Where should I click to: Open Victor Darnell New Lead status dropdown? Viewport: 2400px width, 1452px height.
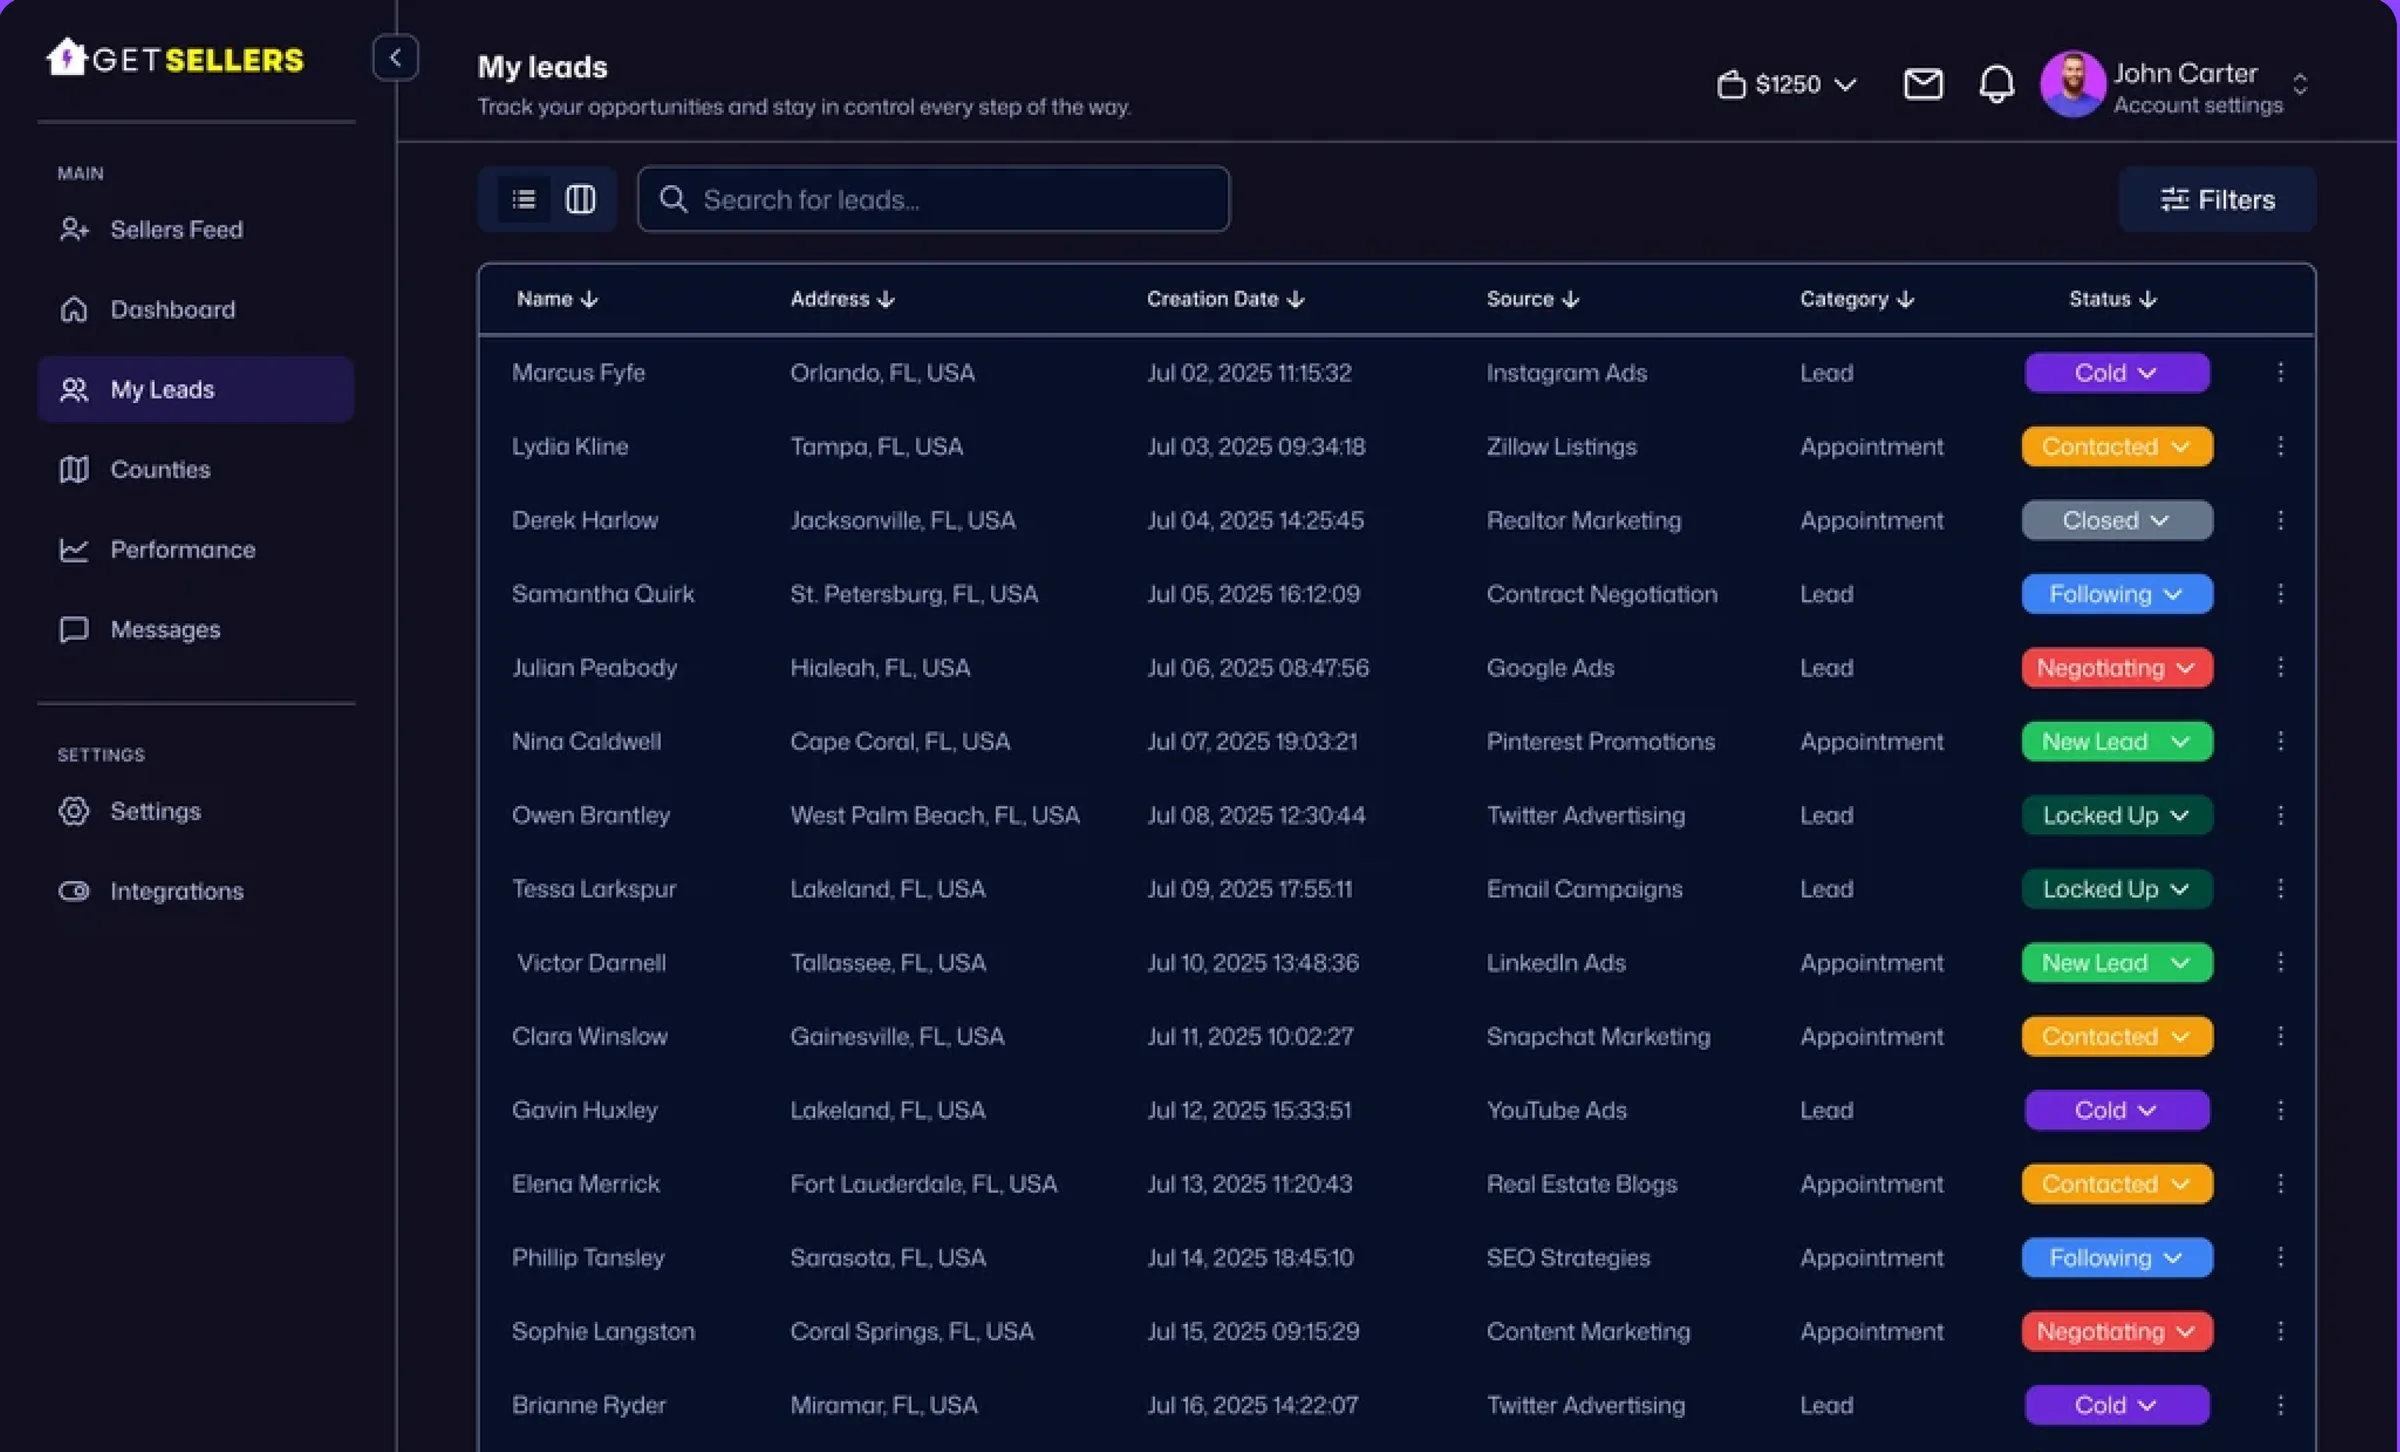pyautogui.click(x=2116, y=962)
